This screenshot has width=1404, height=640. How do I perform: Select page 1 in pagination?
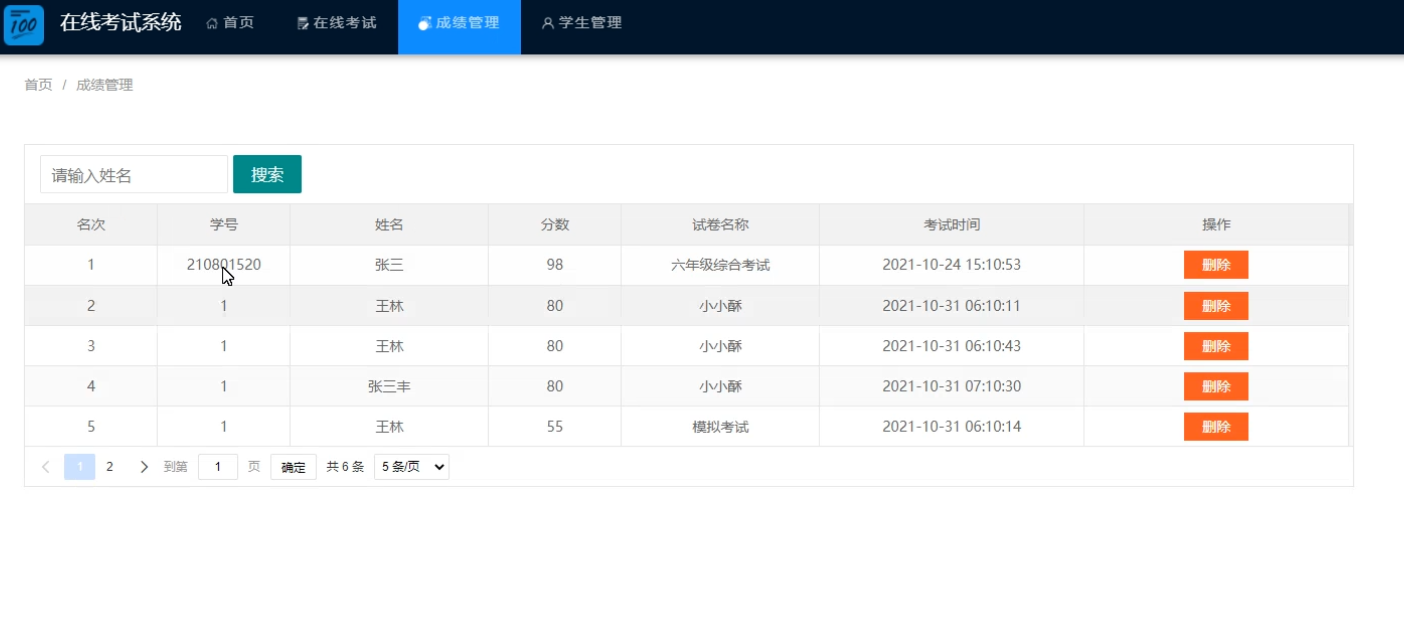[x=80, y=467]
